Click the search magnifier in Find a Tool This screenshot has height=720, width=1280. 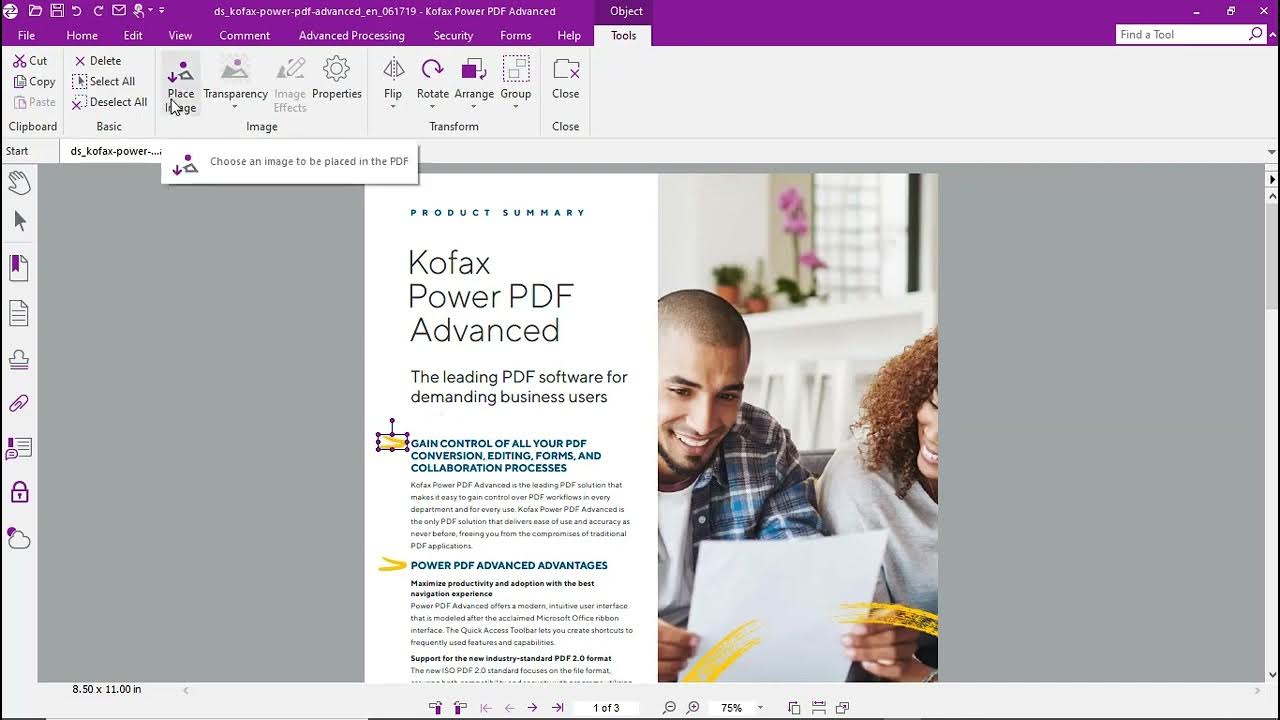1256,34
